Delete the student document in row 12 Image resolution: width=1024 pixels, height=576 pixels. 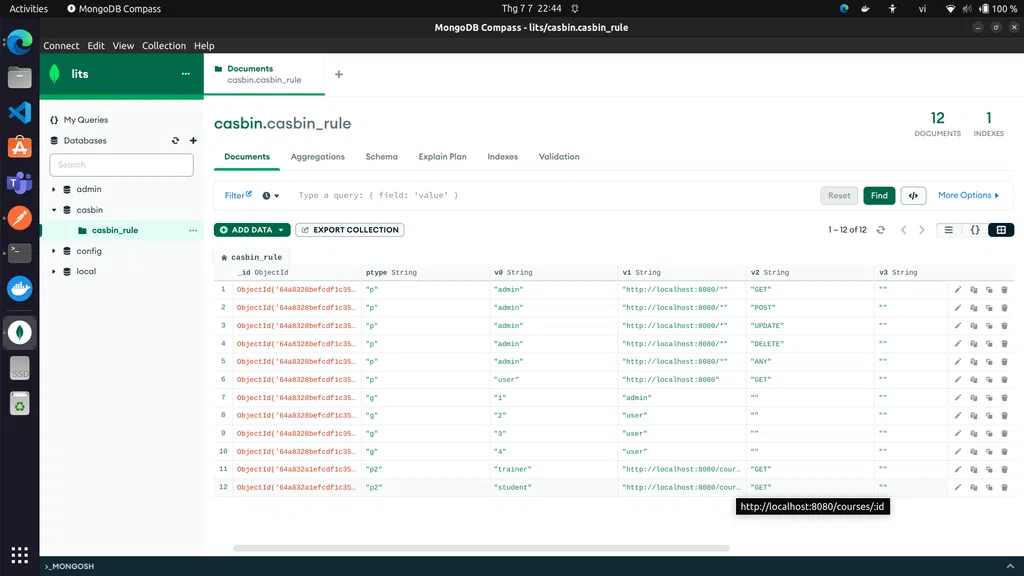[1004, 487]
